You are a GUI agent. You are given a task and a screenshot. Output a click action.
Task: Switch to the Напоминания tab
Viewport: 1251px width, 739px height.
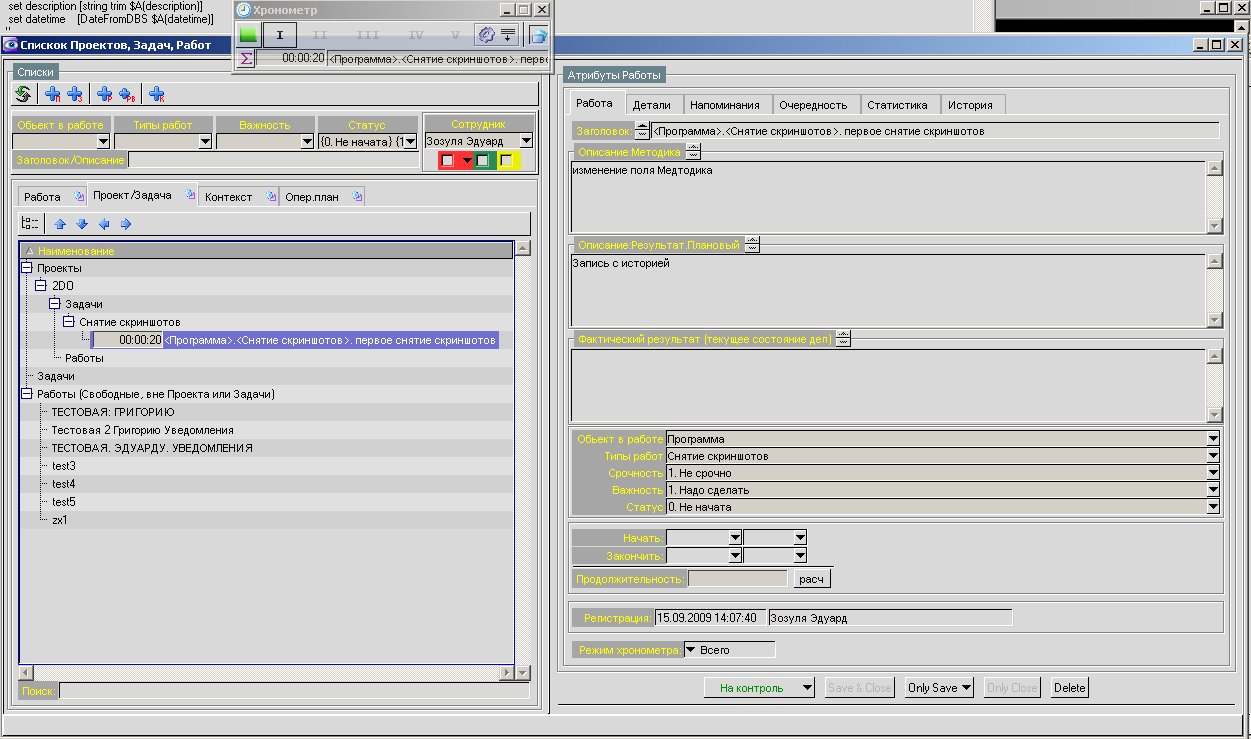(x=726, y=105)
